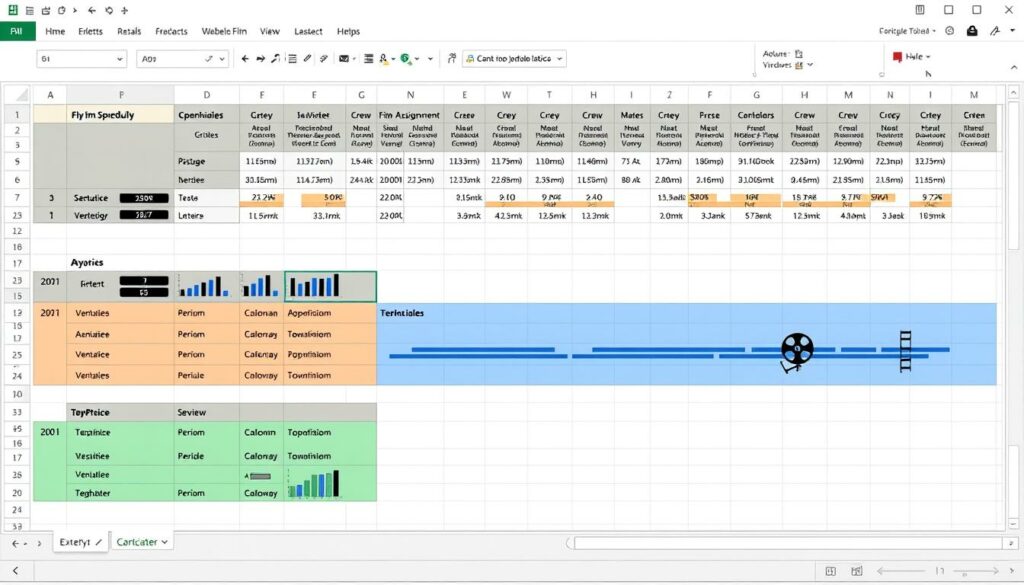Click the selected bar chart sparkline cell

[330, 287]
